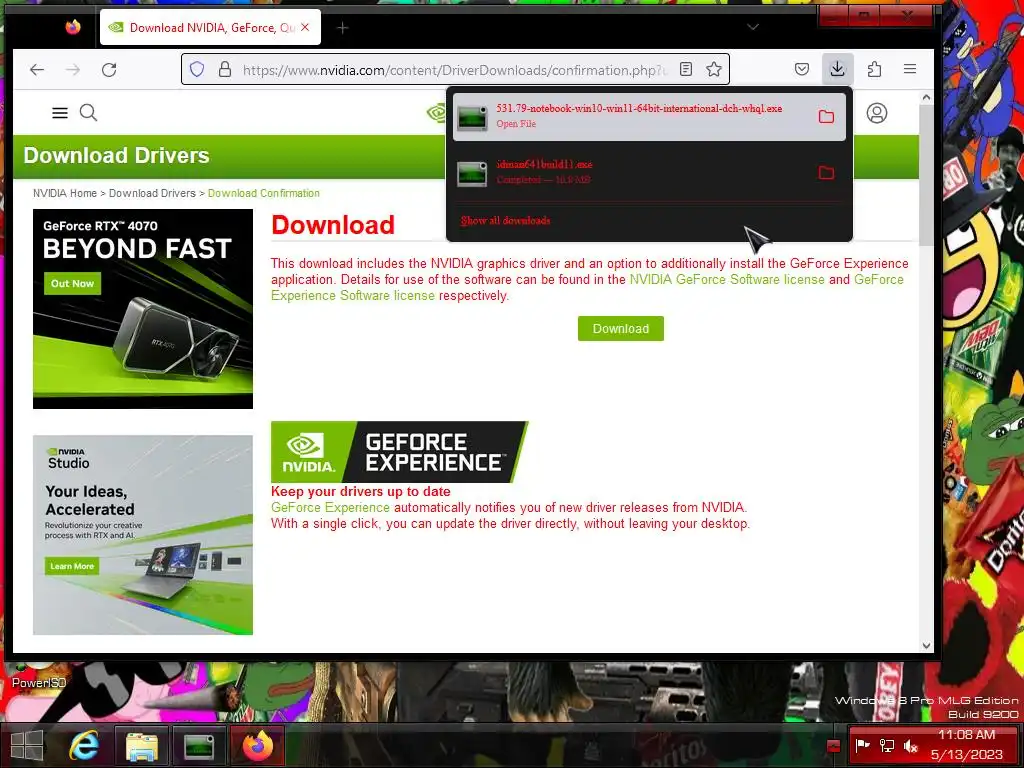Close the downloads panel via toolbar download icon
Viewport: 1024px width, 768px height.
point(837,69)
